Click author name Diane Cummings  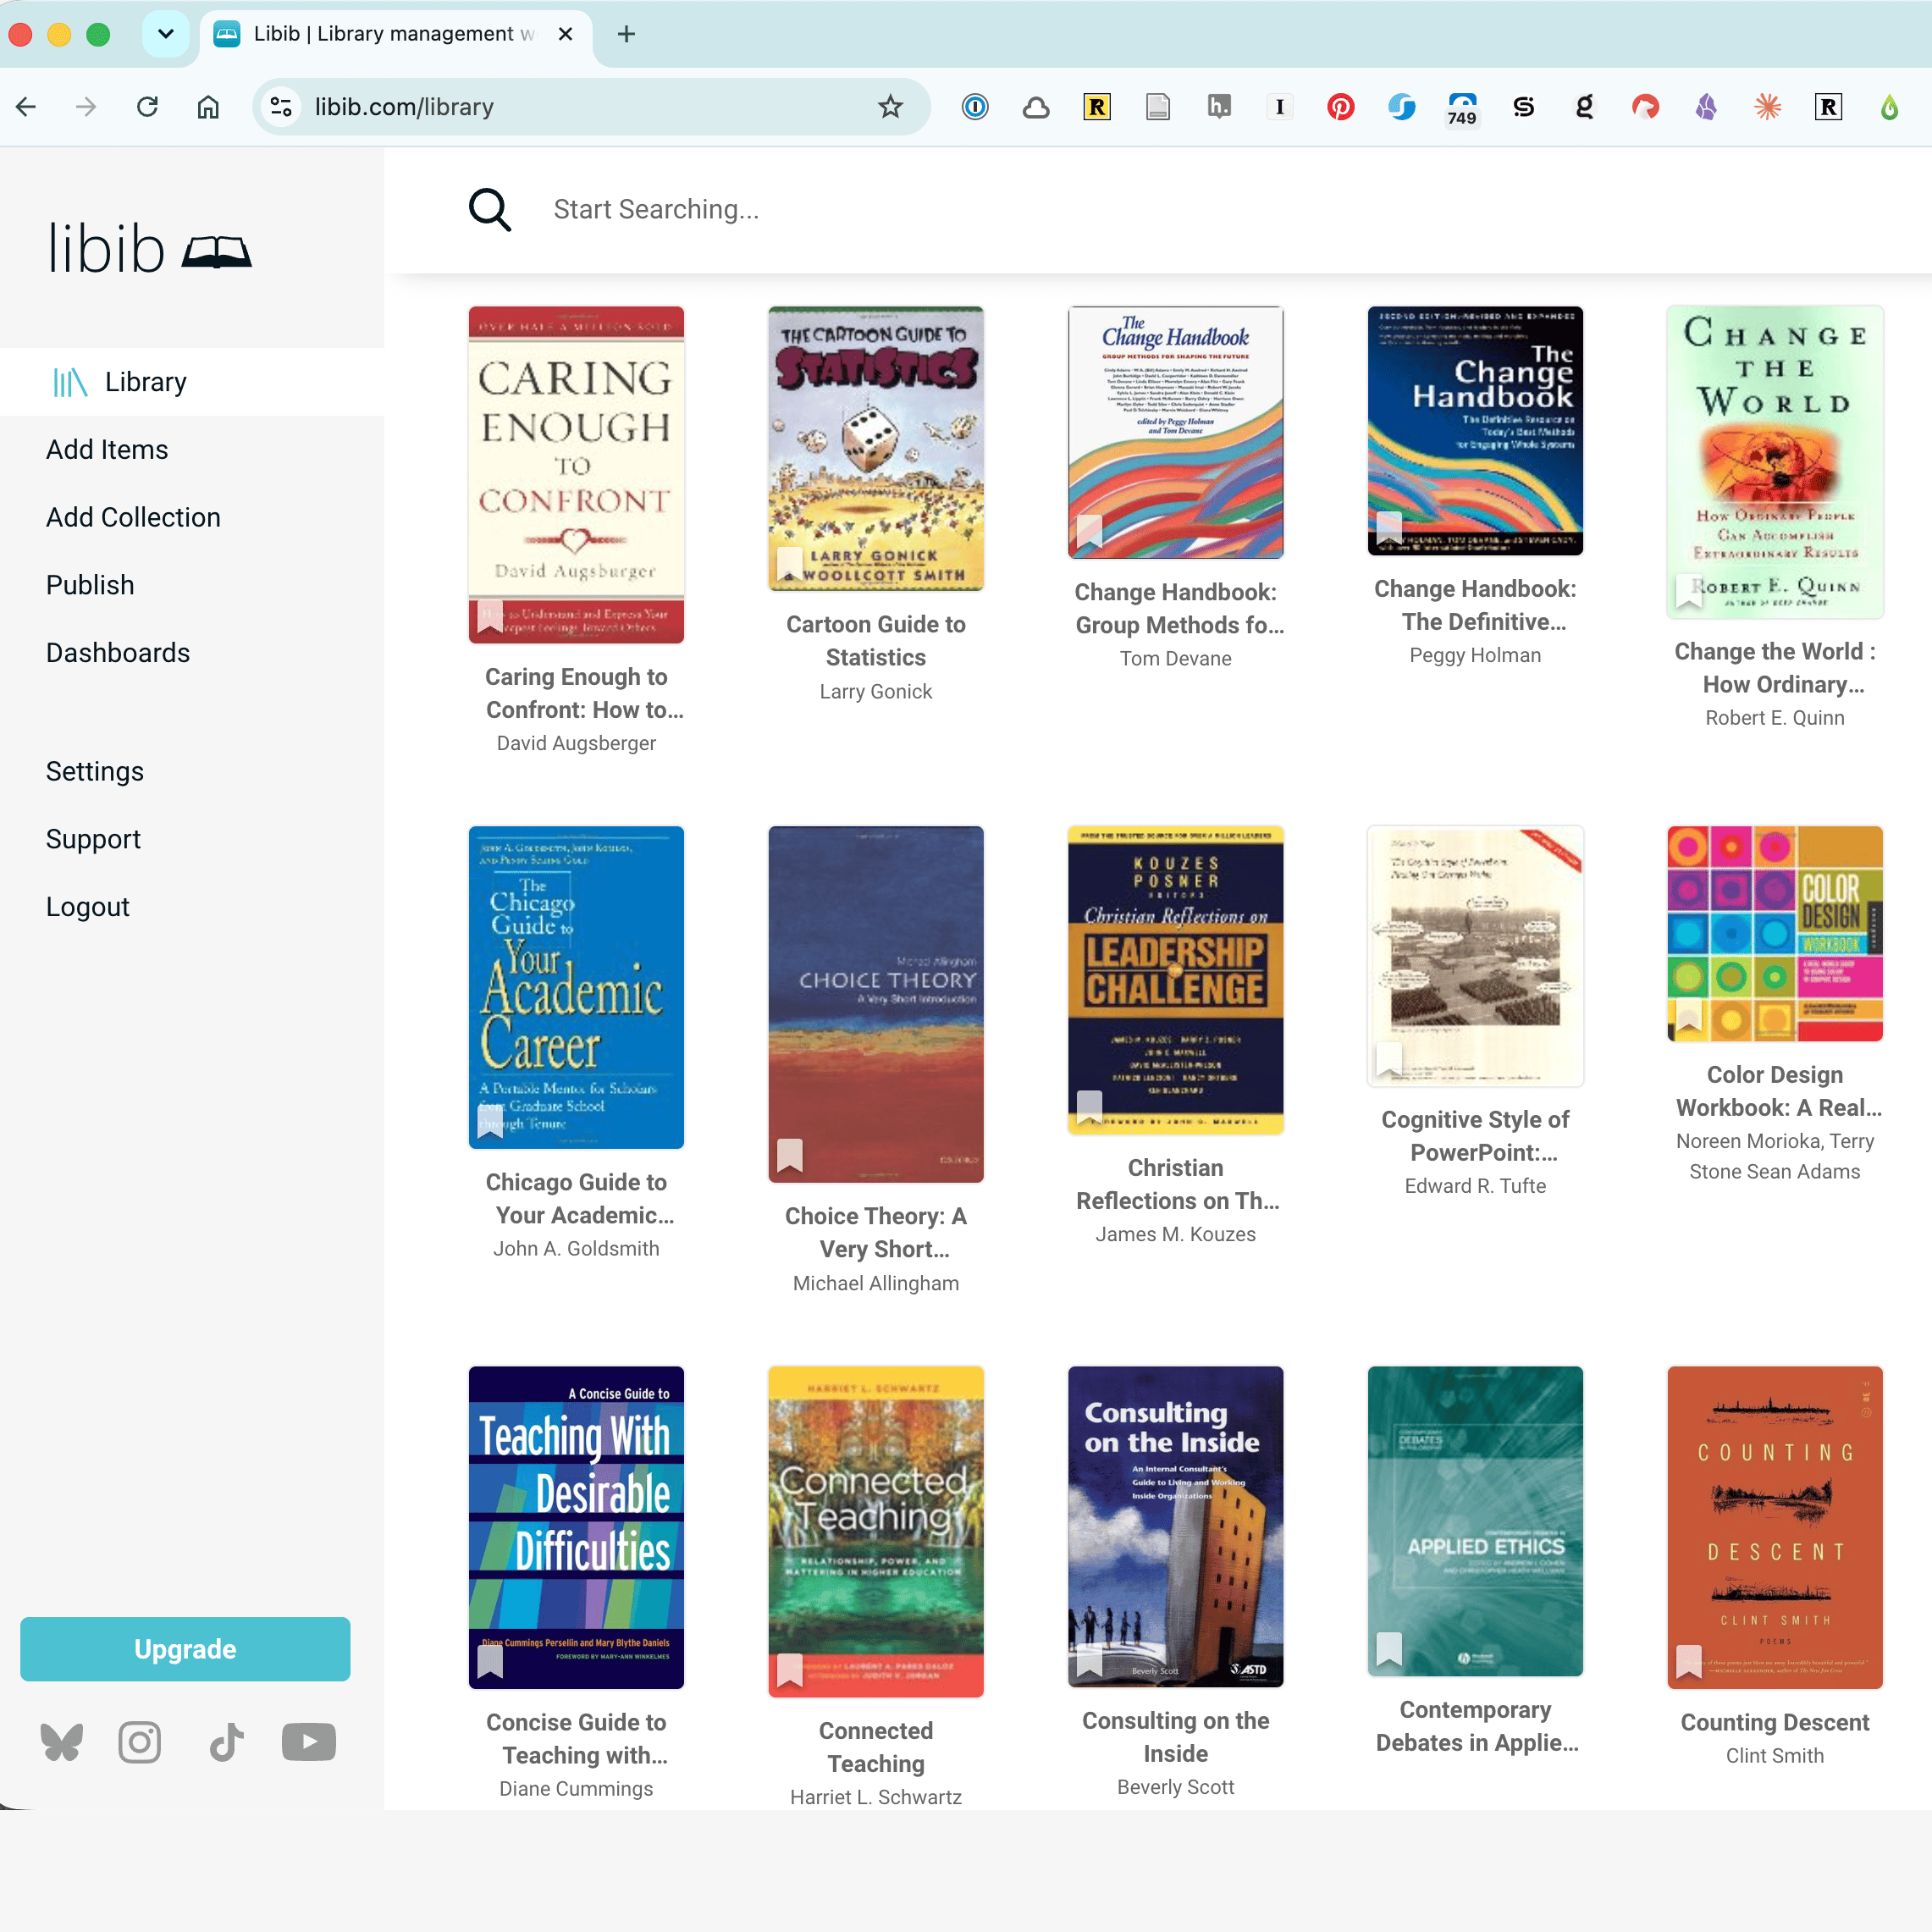click(576, 1789)
